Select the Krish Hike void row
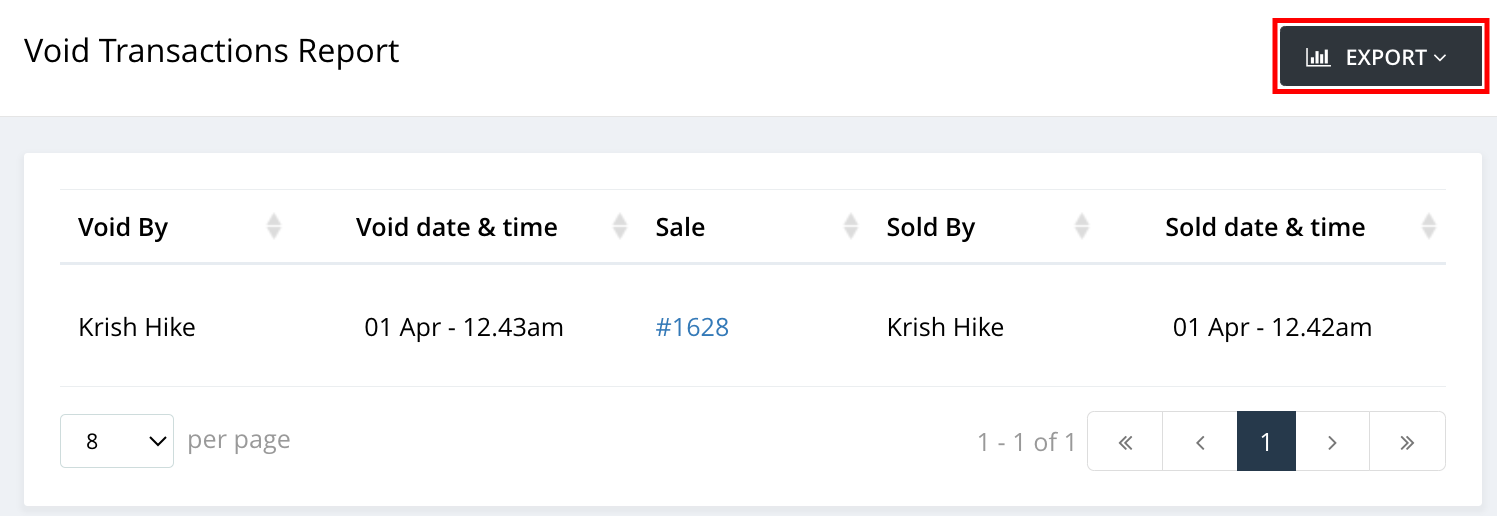 753,327
